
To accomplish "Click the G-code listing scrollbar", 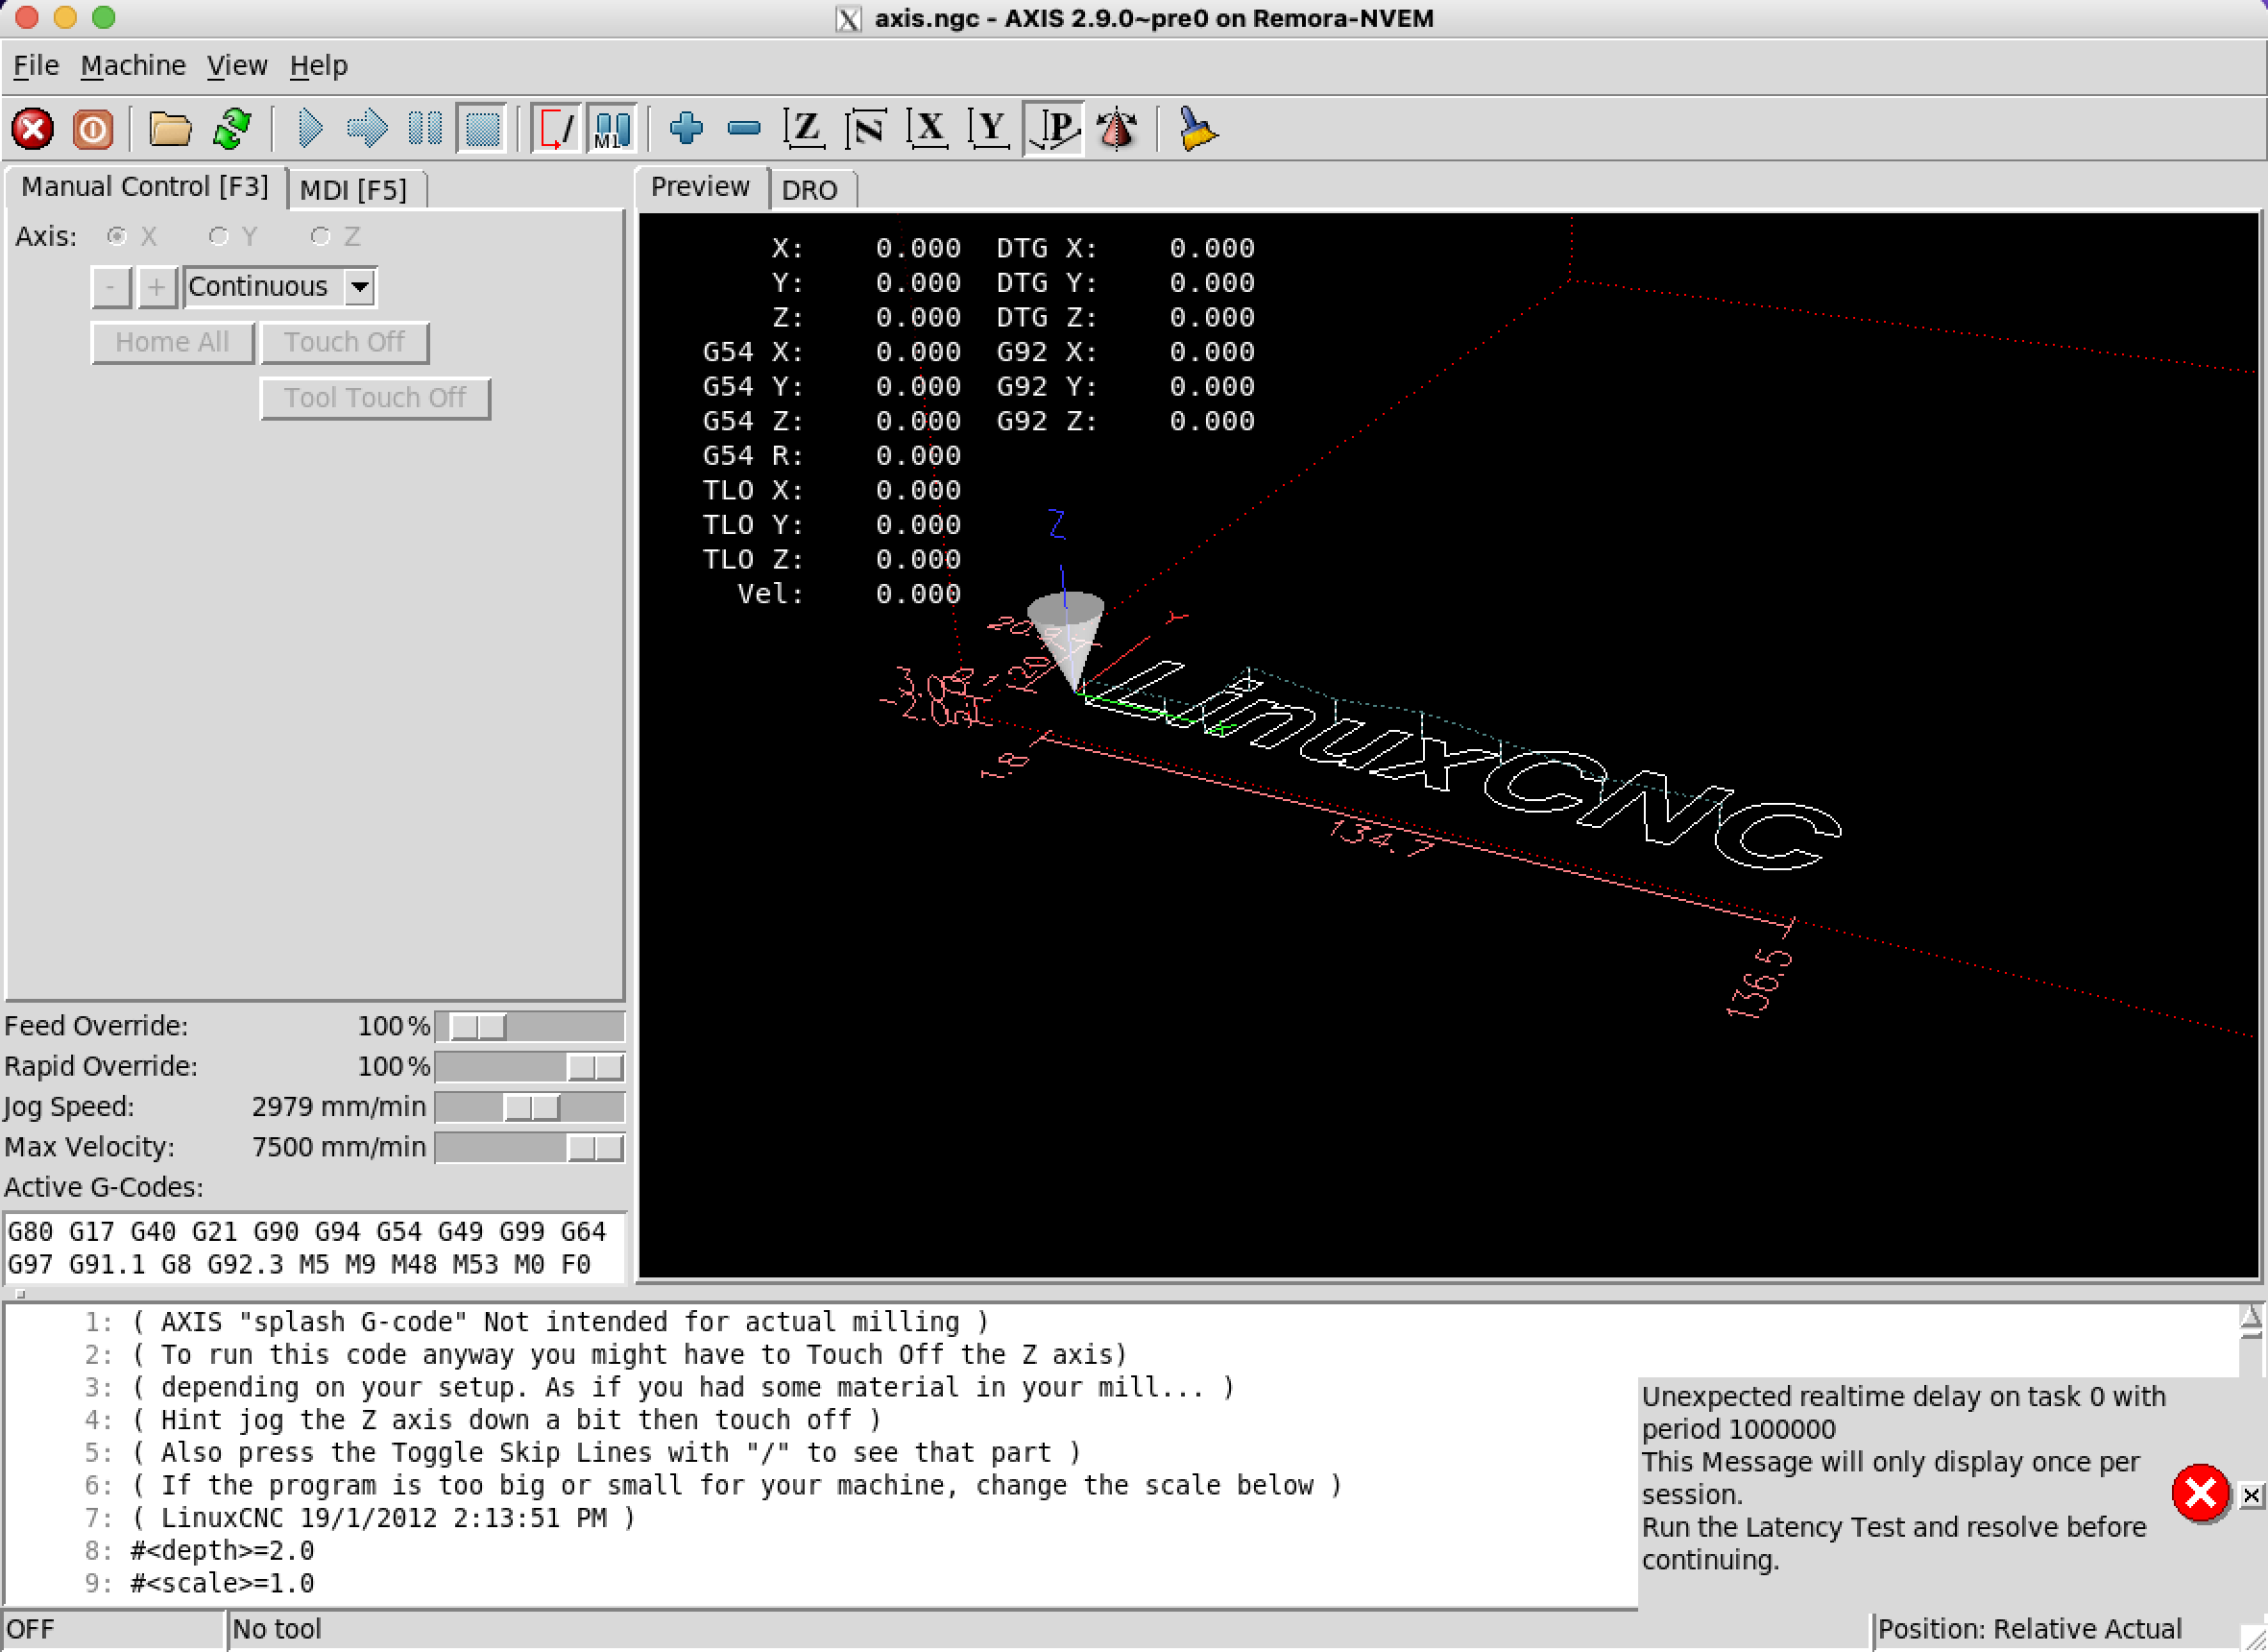I will [2250, 1340].
